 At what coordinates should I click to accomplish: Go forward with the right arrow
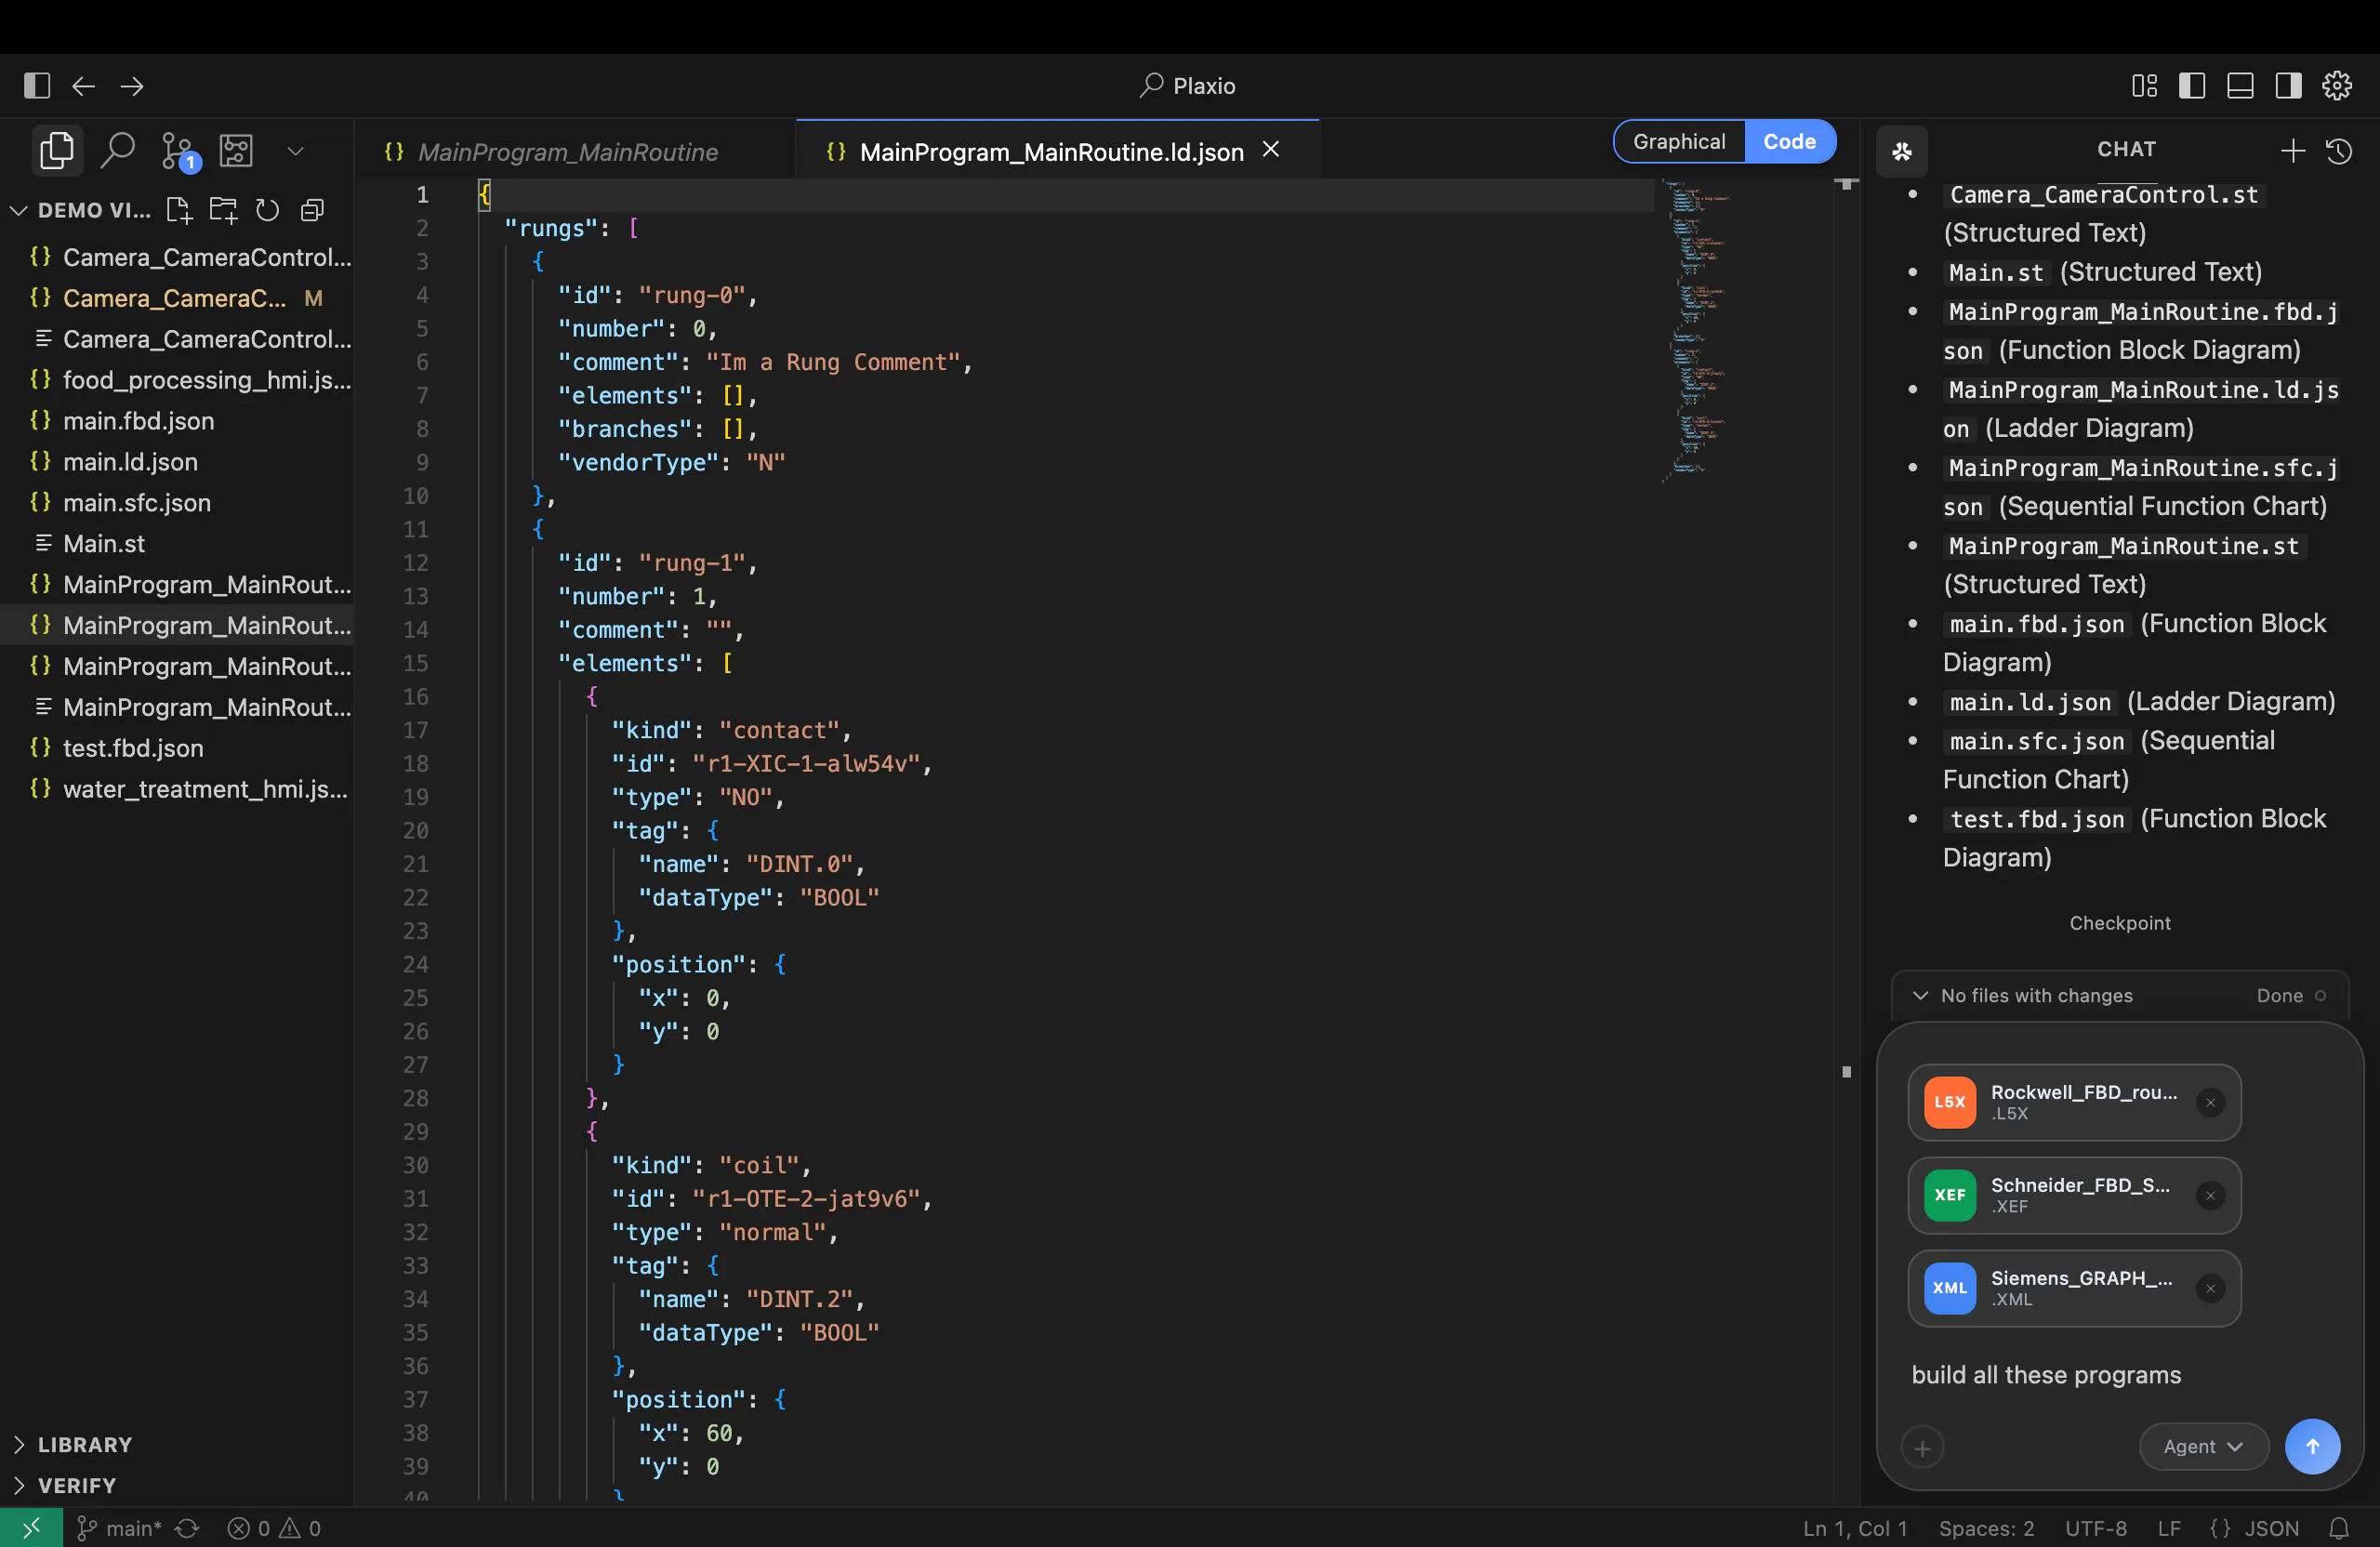[x=132, y=86]
